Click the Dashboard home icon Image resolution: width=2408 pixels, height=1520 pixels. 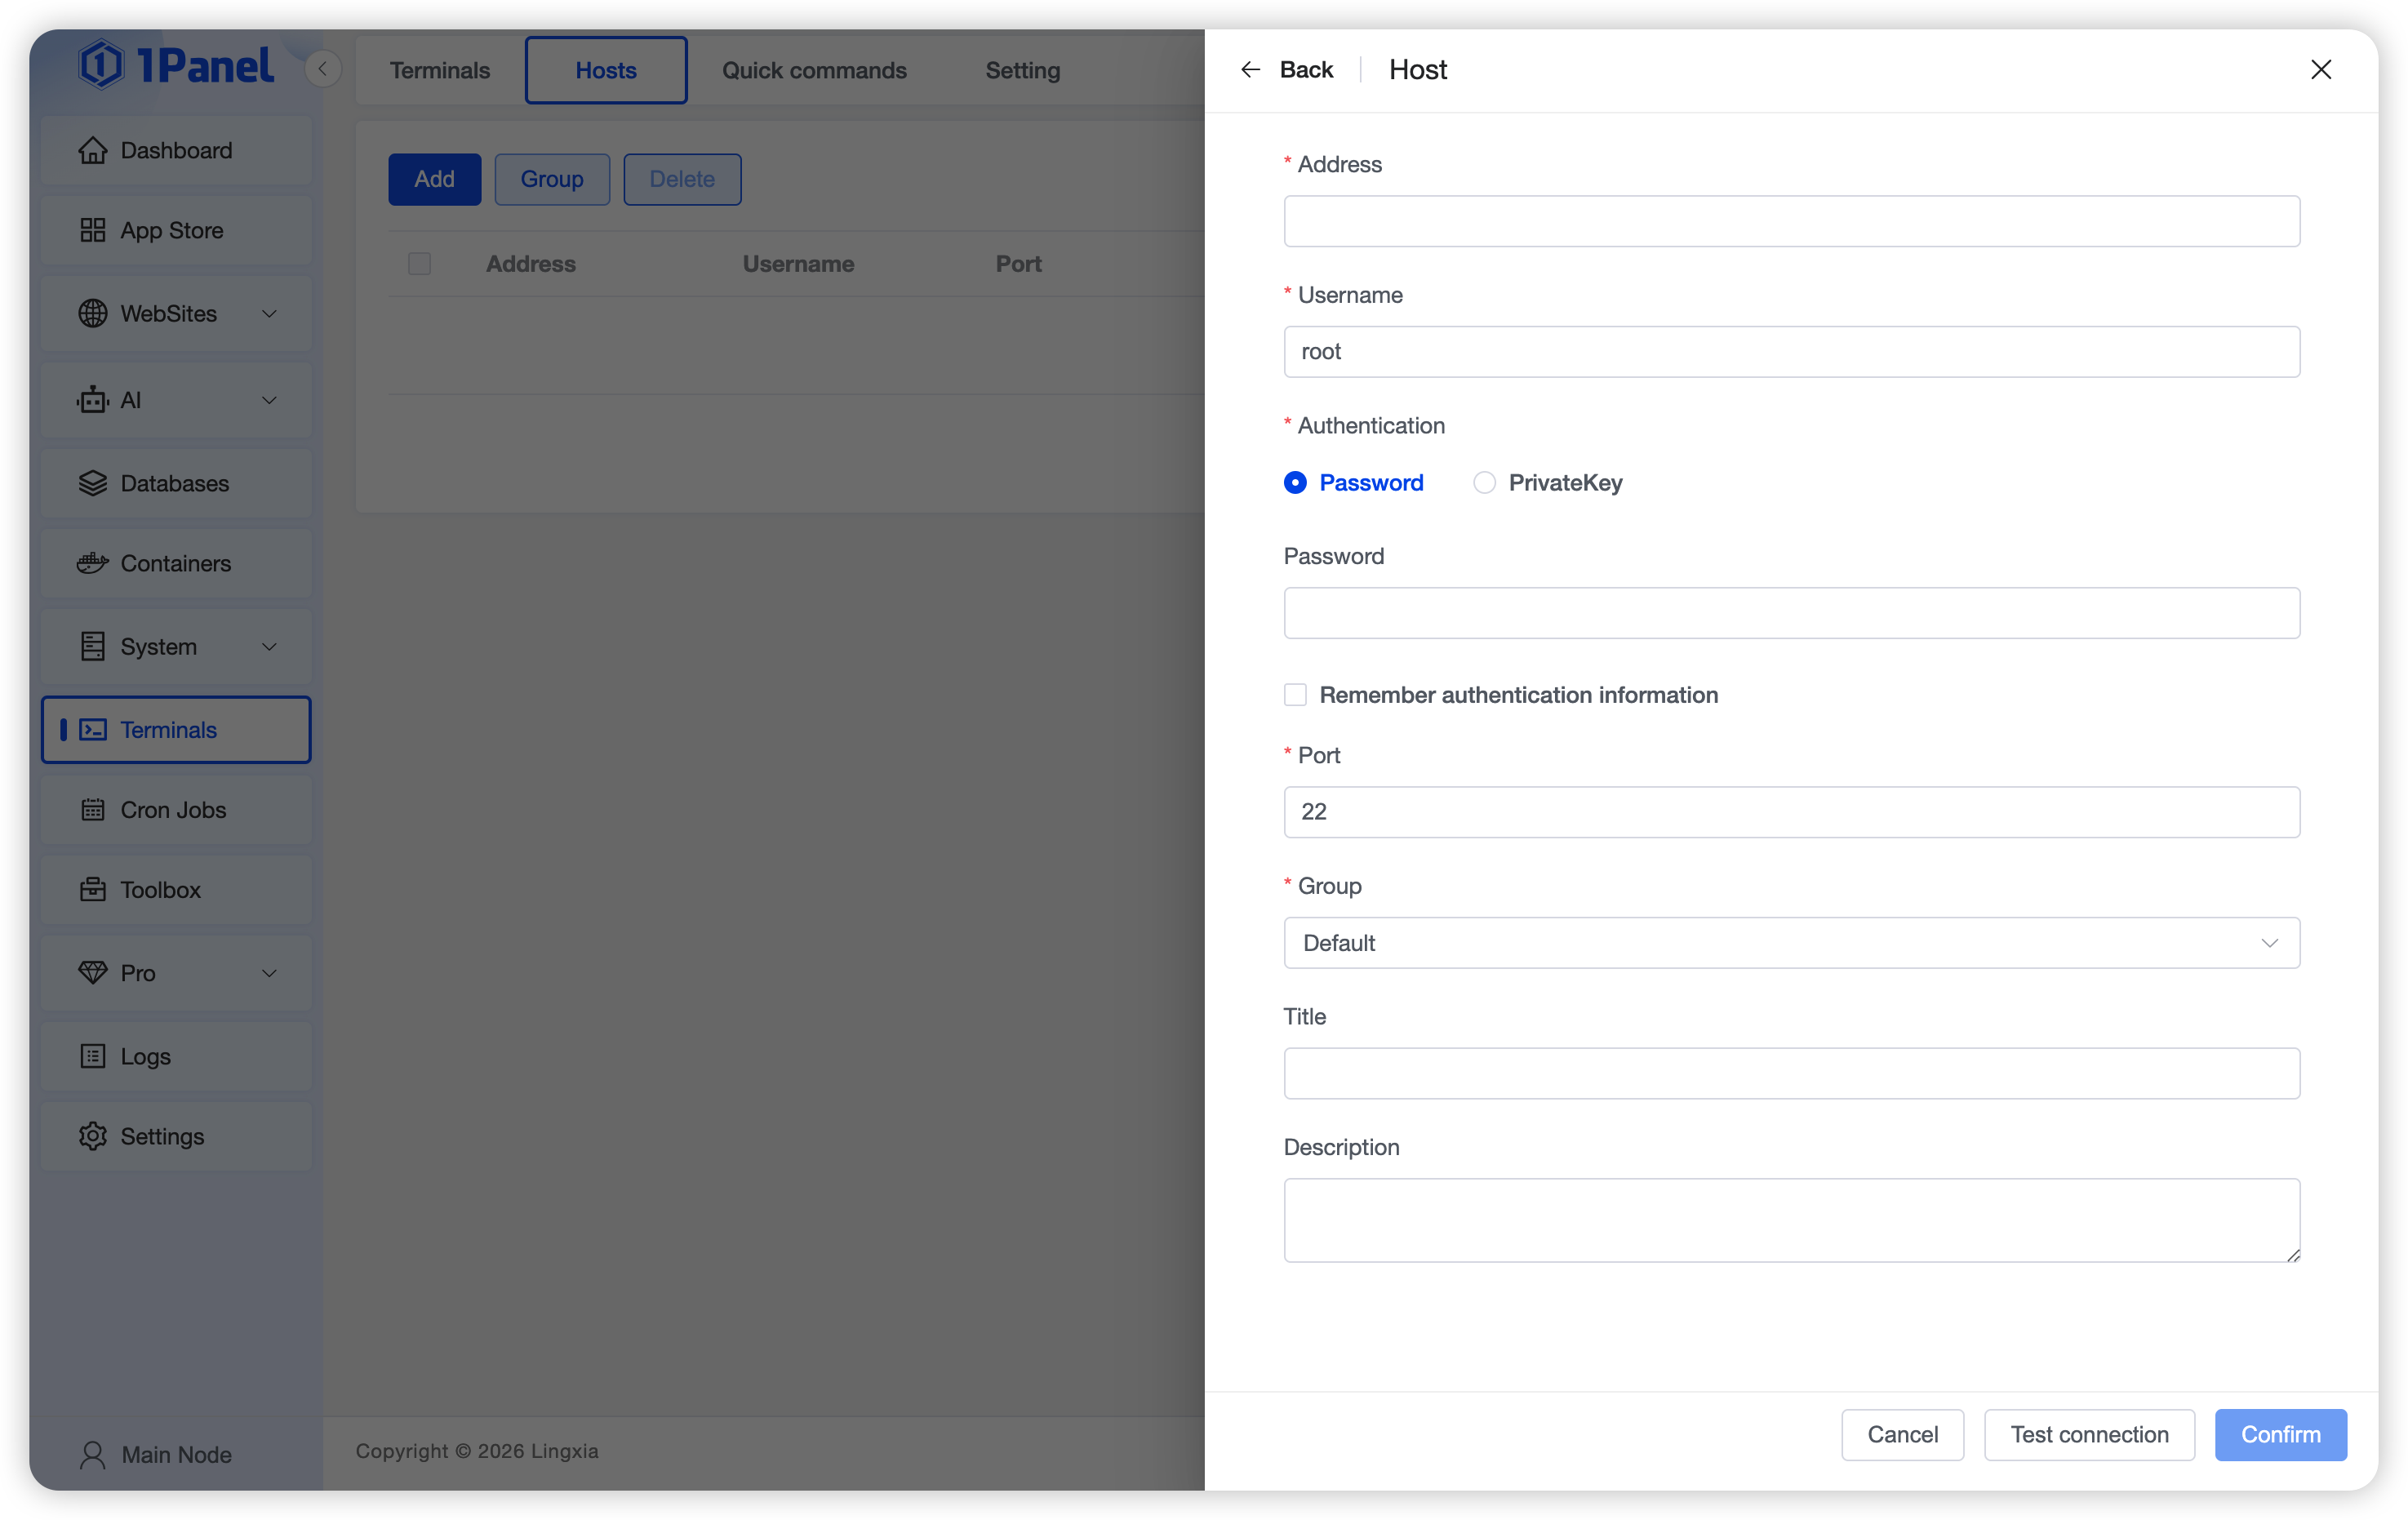(x=92, y=150)
